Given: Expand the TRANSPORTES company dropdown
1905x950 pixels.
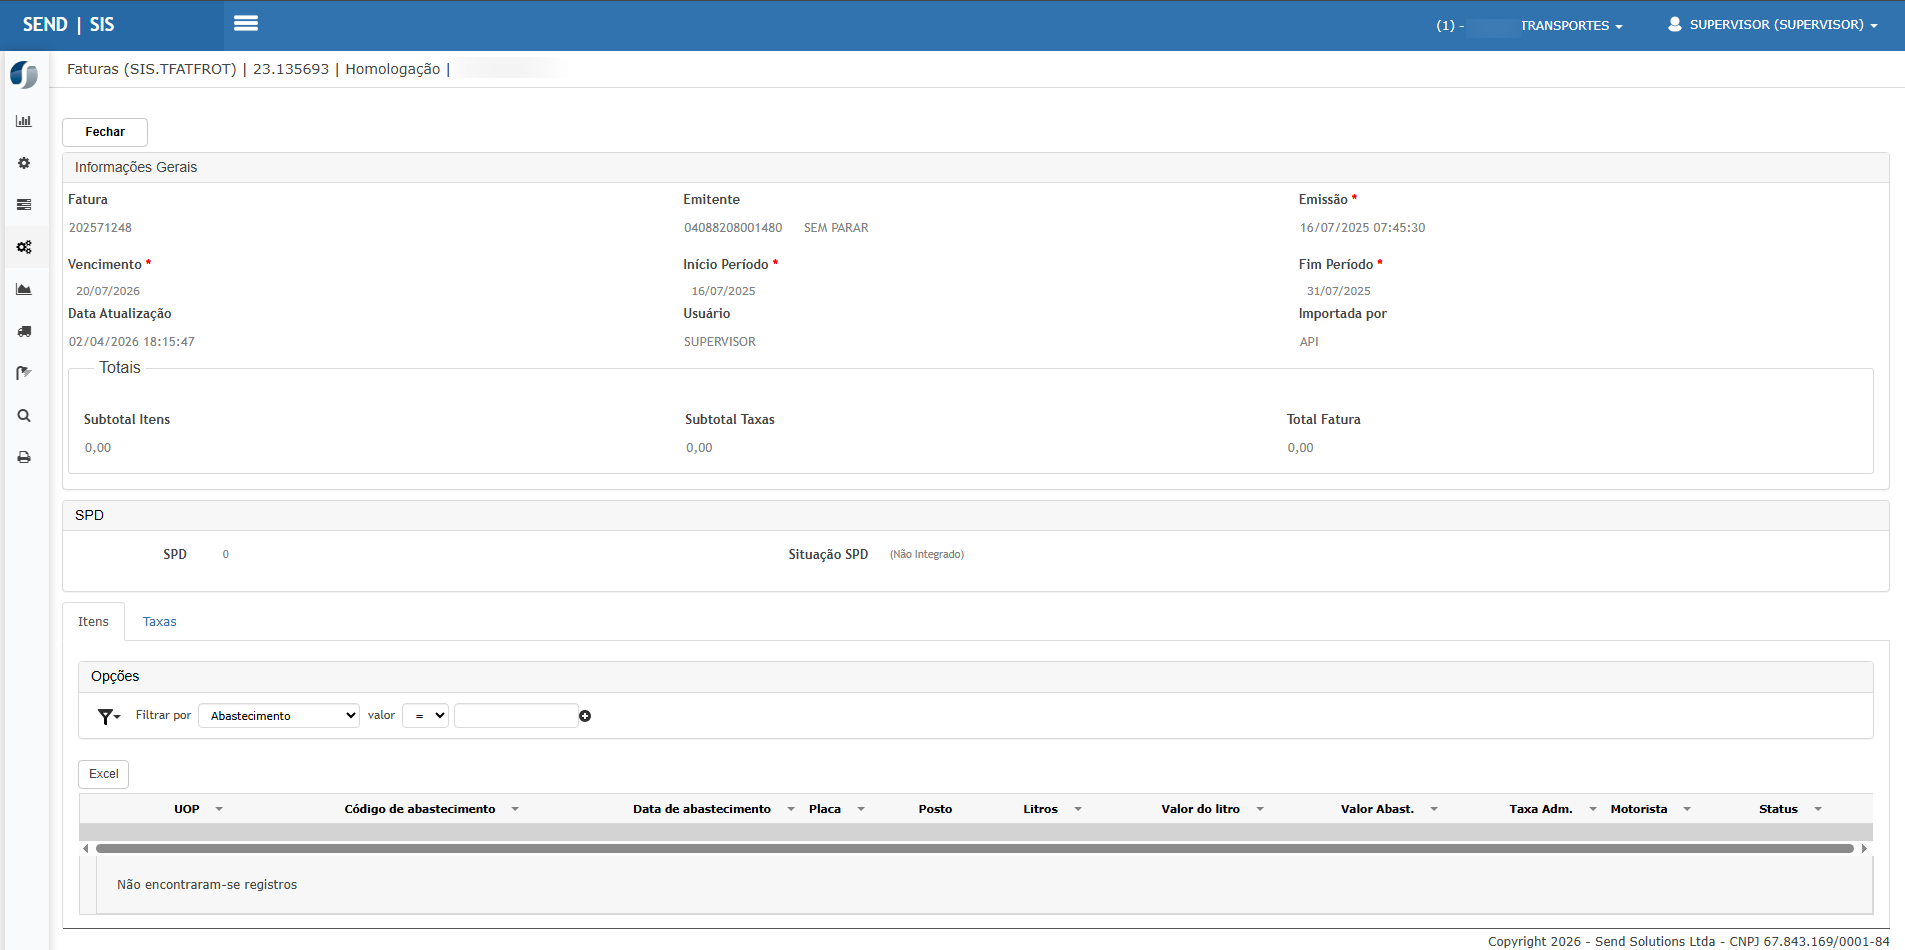Looking at the screenshot, I should (1570, 26).
